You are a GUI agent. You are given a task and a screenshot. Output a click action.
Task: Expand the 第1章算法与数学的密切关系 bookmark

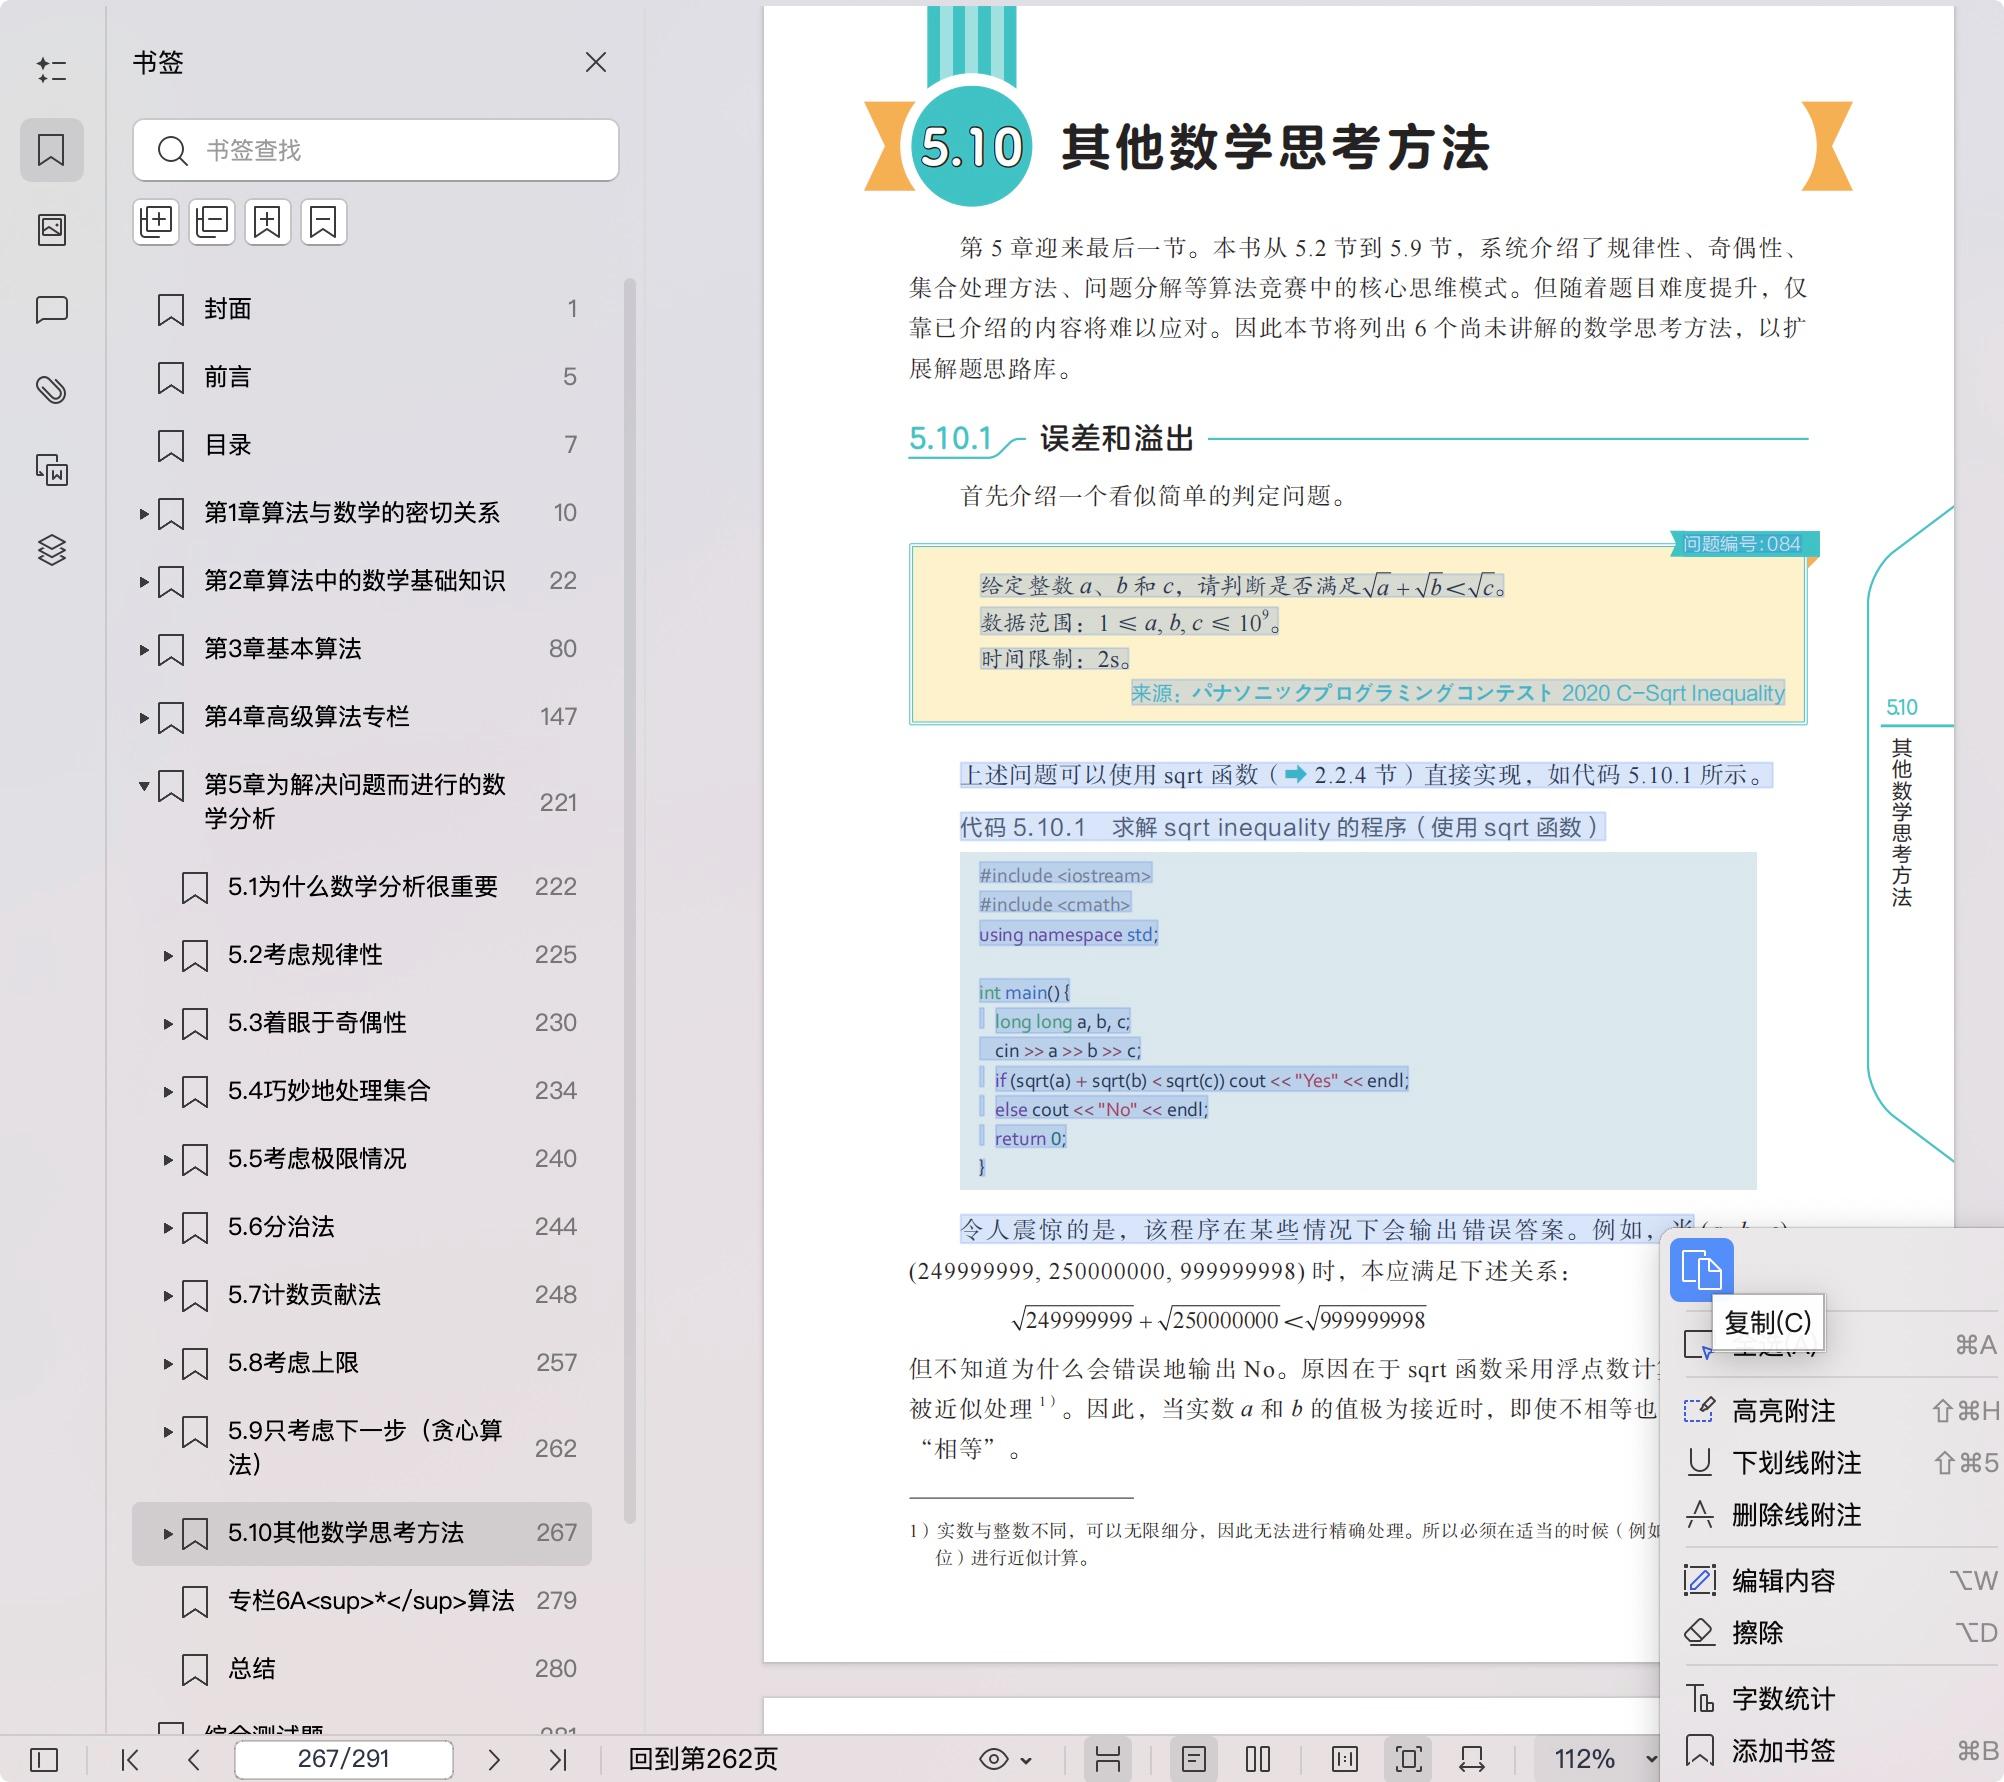click(144, 512)
